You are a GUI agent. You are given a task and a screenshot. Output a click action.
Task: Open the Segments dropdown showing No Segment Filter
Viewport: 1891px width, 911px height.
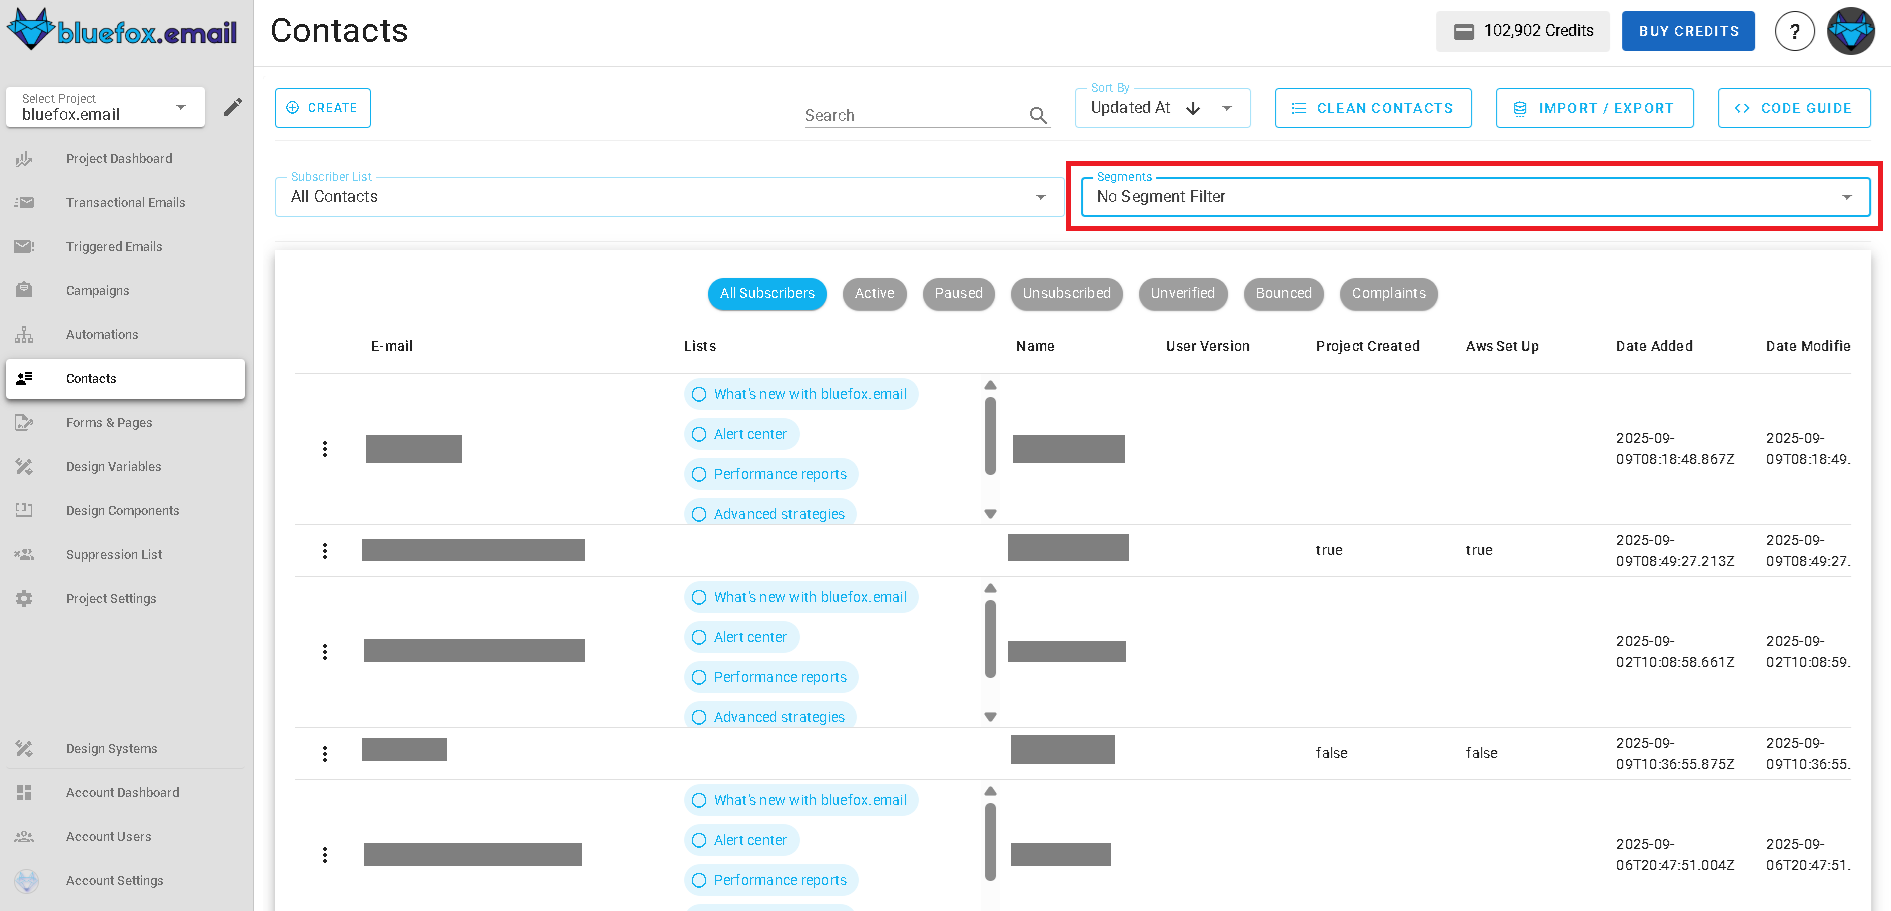1474,196
